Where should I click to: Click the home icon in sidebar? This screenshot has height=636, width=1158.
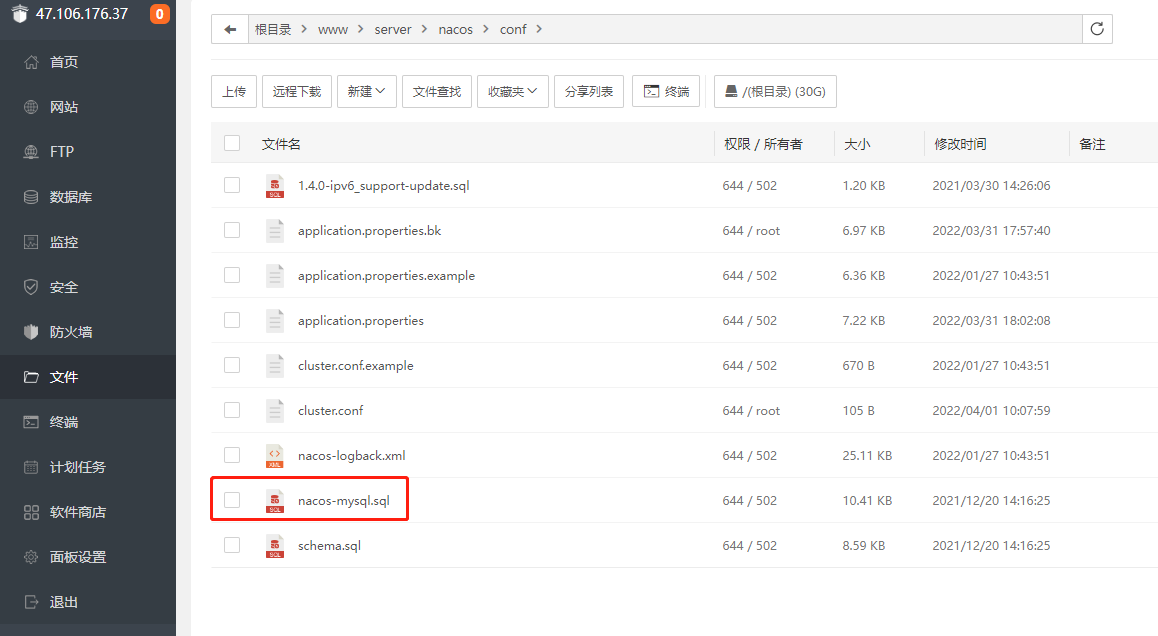click(x=31, y=62)
